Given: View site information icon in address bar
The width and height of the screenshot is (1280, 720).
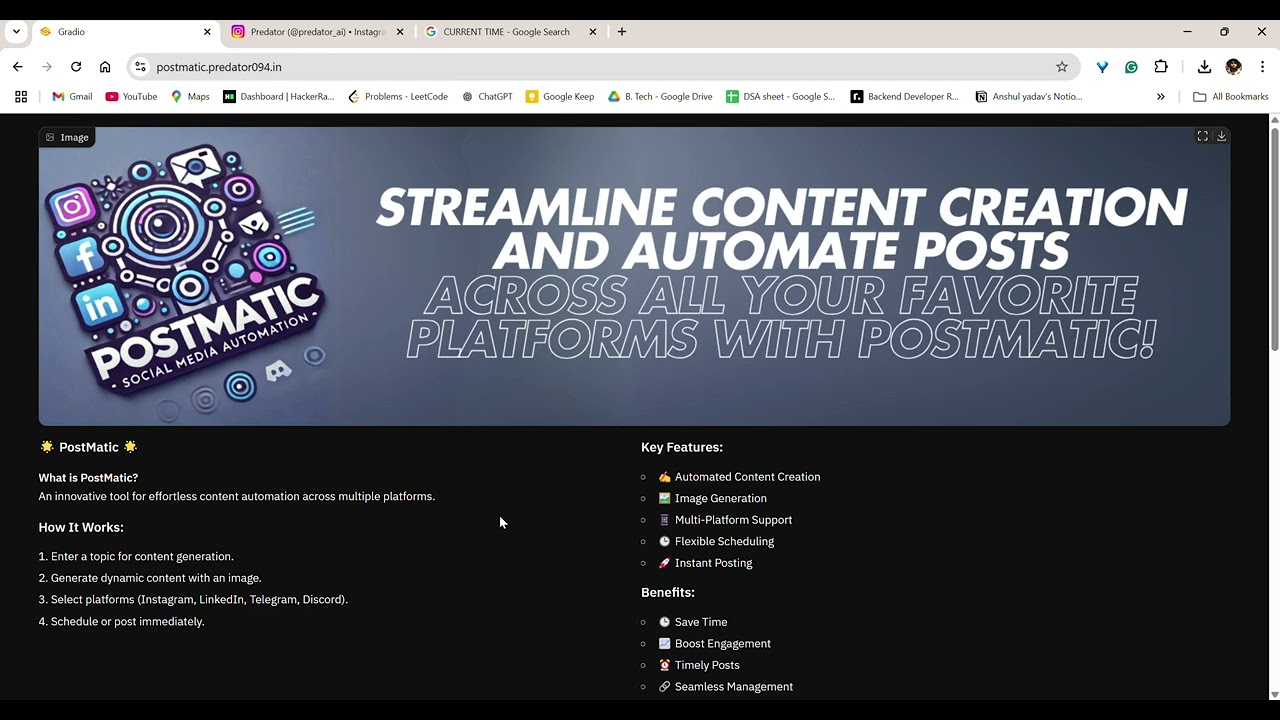Looking at the screenshot, I should [140, 67].
